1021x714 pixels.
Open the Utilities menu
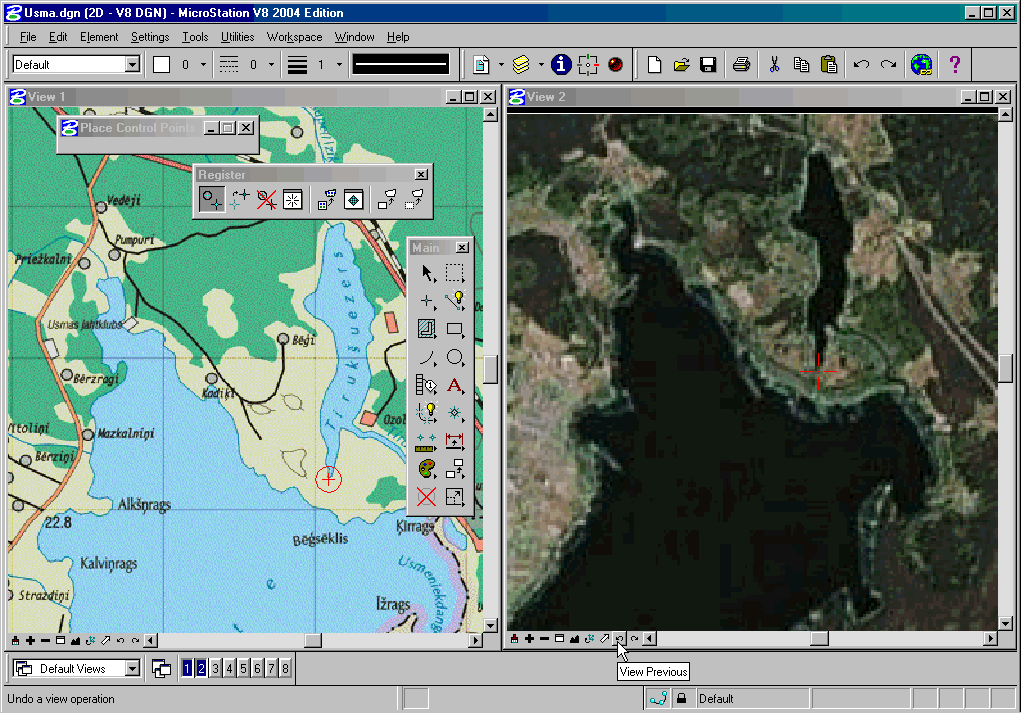pos(237,37)
